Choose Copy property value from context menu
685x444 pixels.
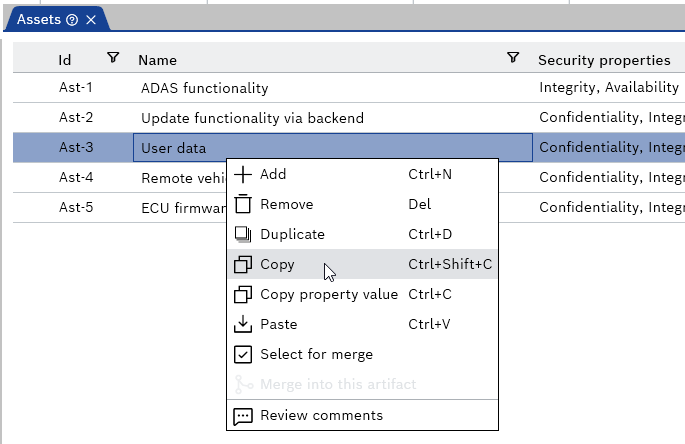coord(328,295)
